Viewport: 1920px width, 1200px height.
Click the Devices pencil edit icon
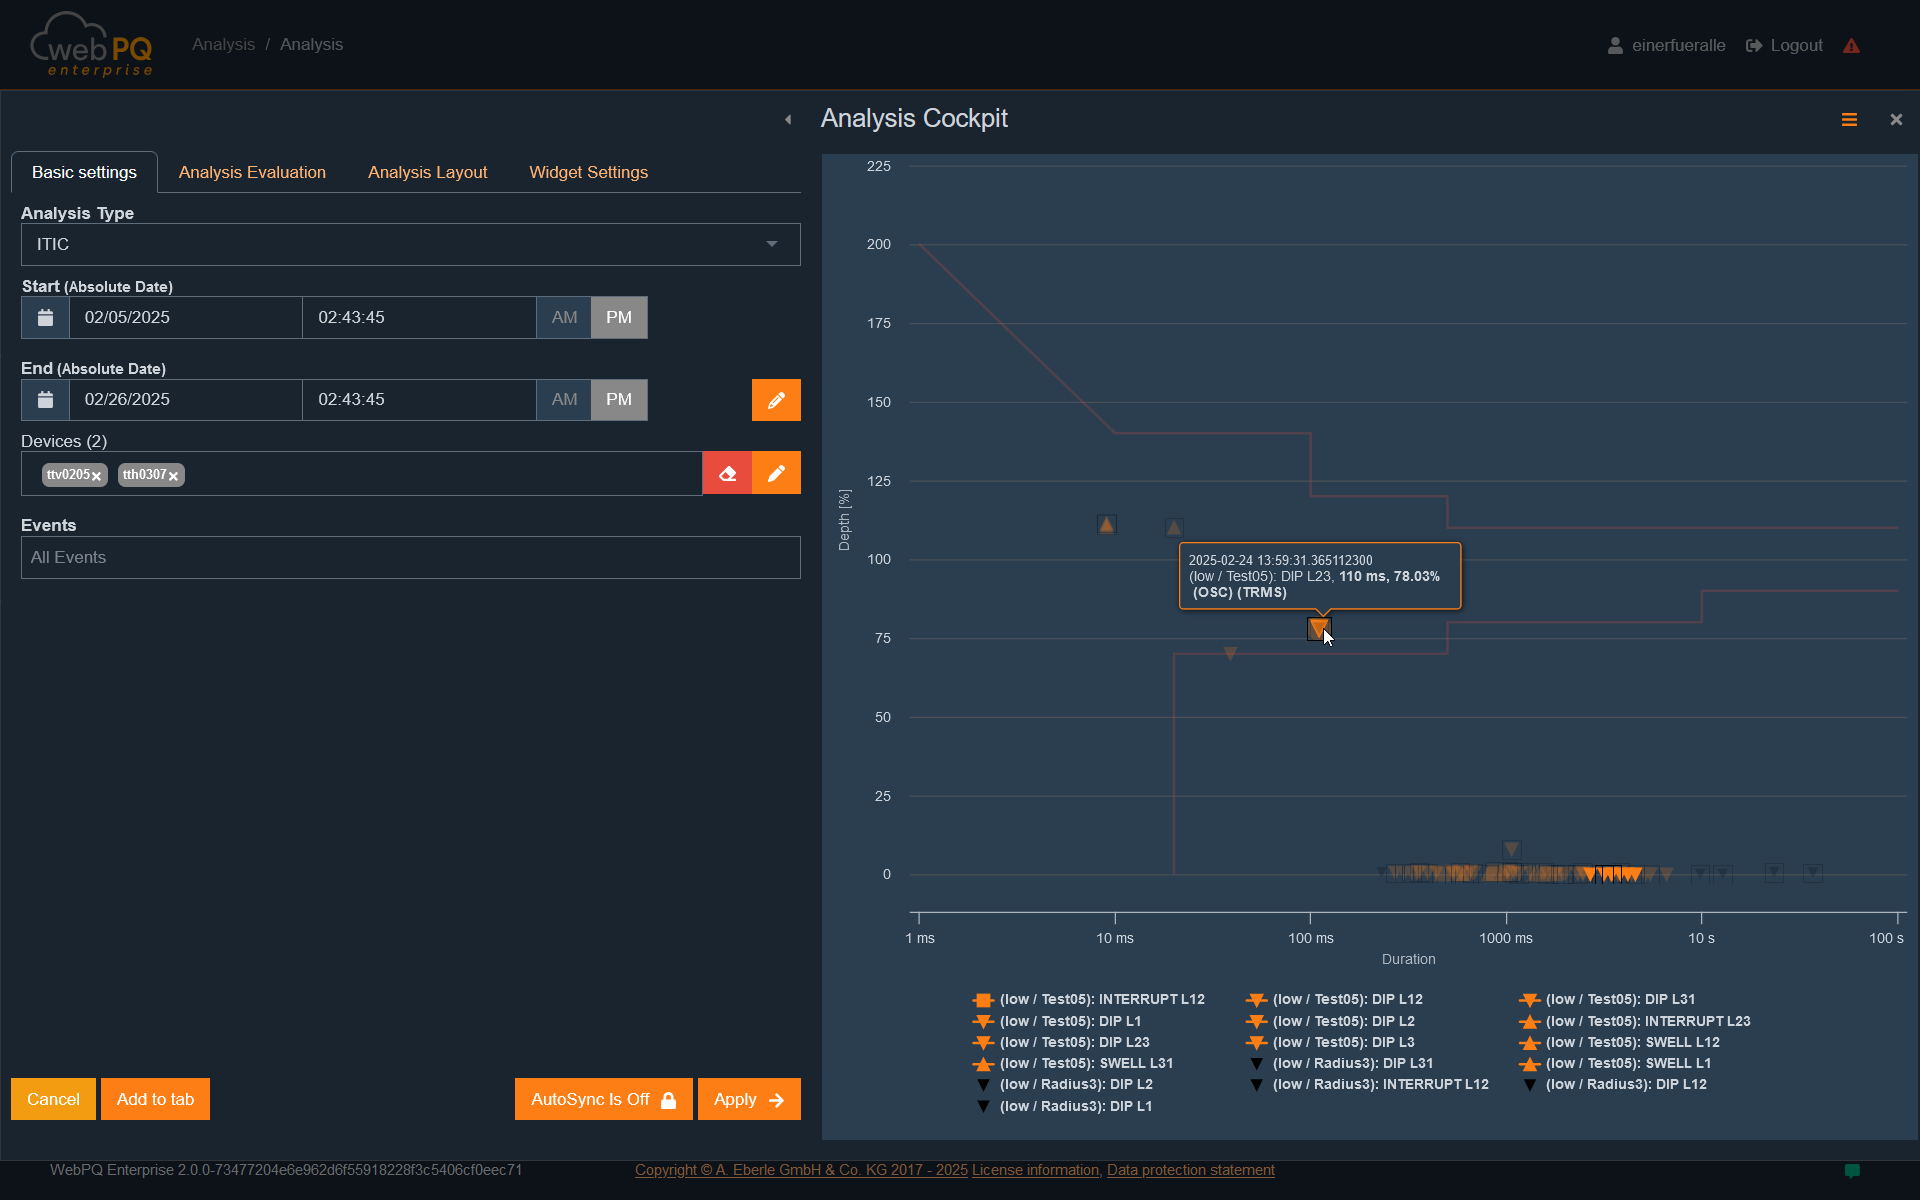[776, 473]
